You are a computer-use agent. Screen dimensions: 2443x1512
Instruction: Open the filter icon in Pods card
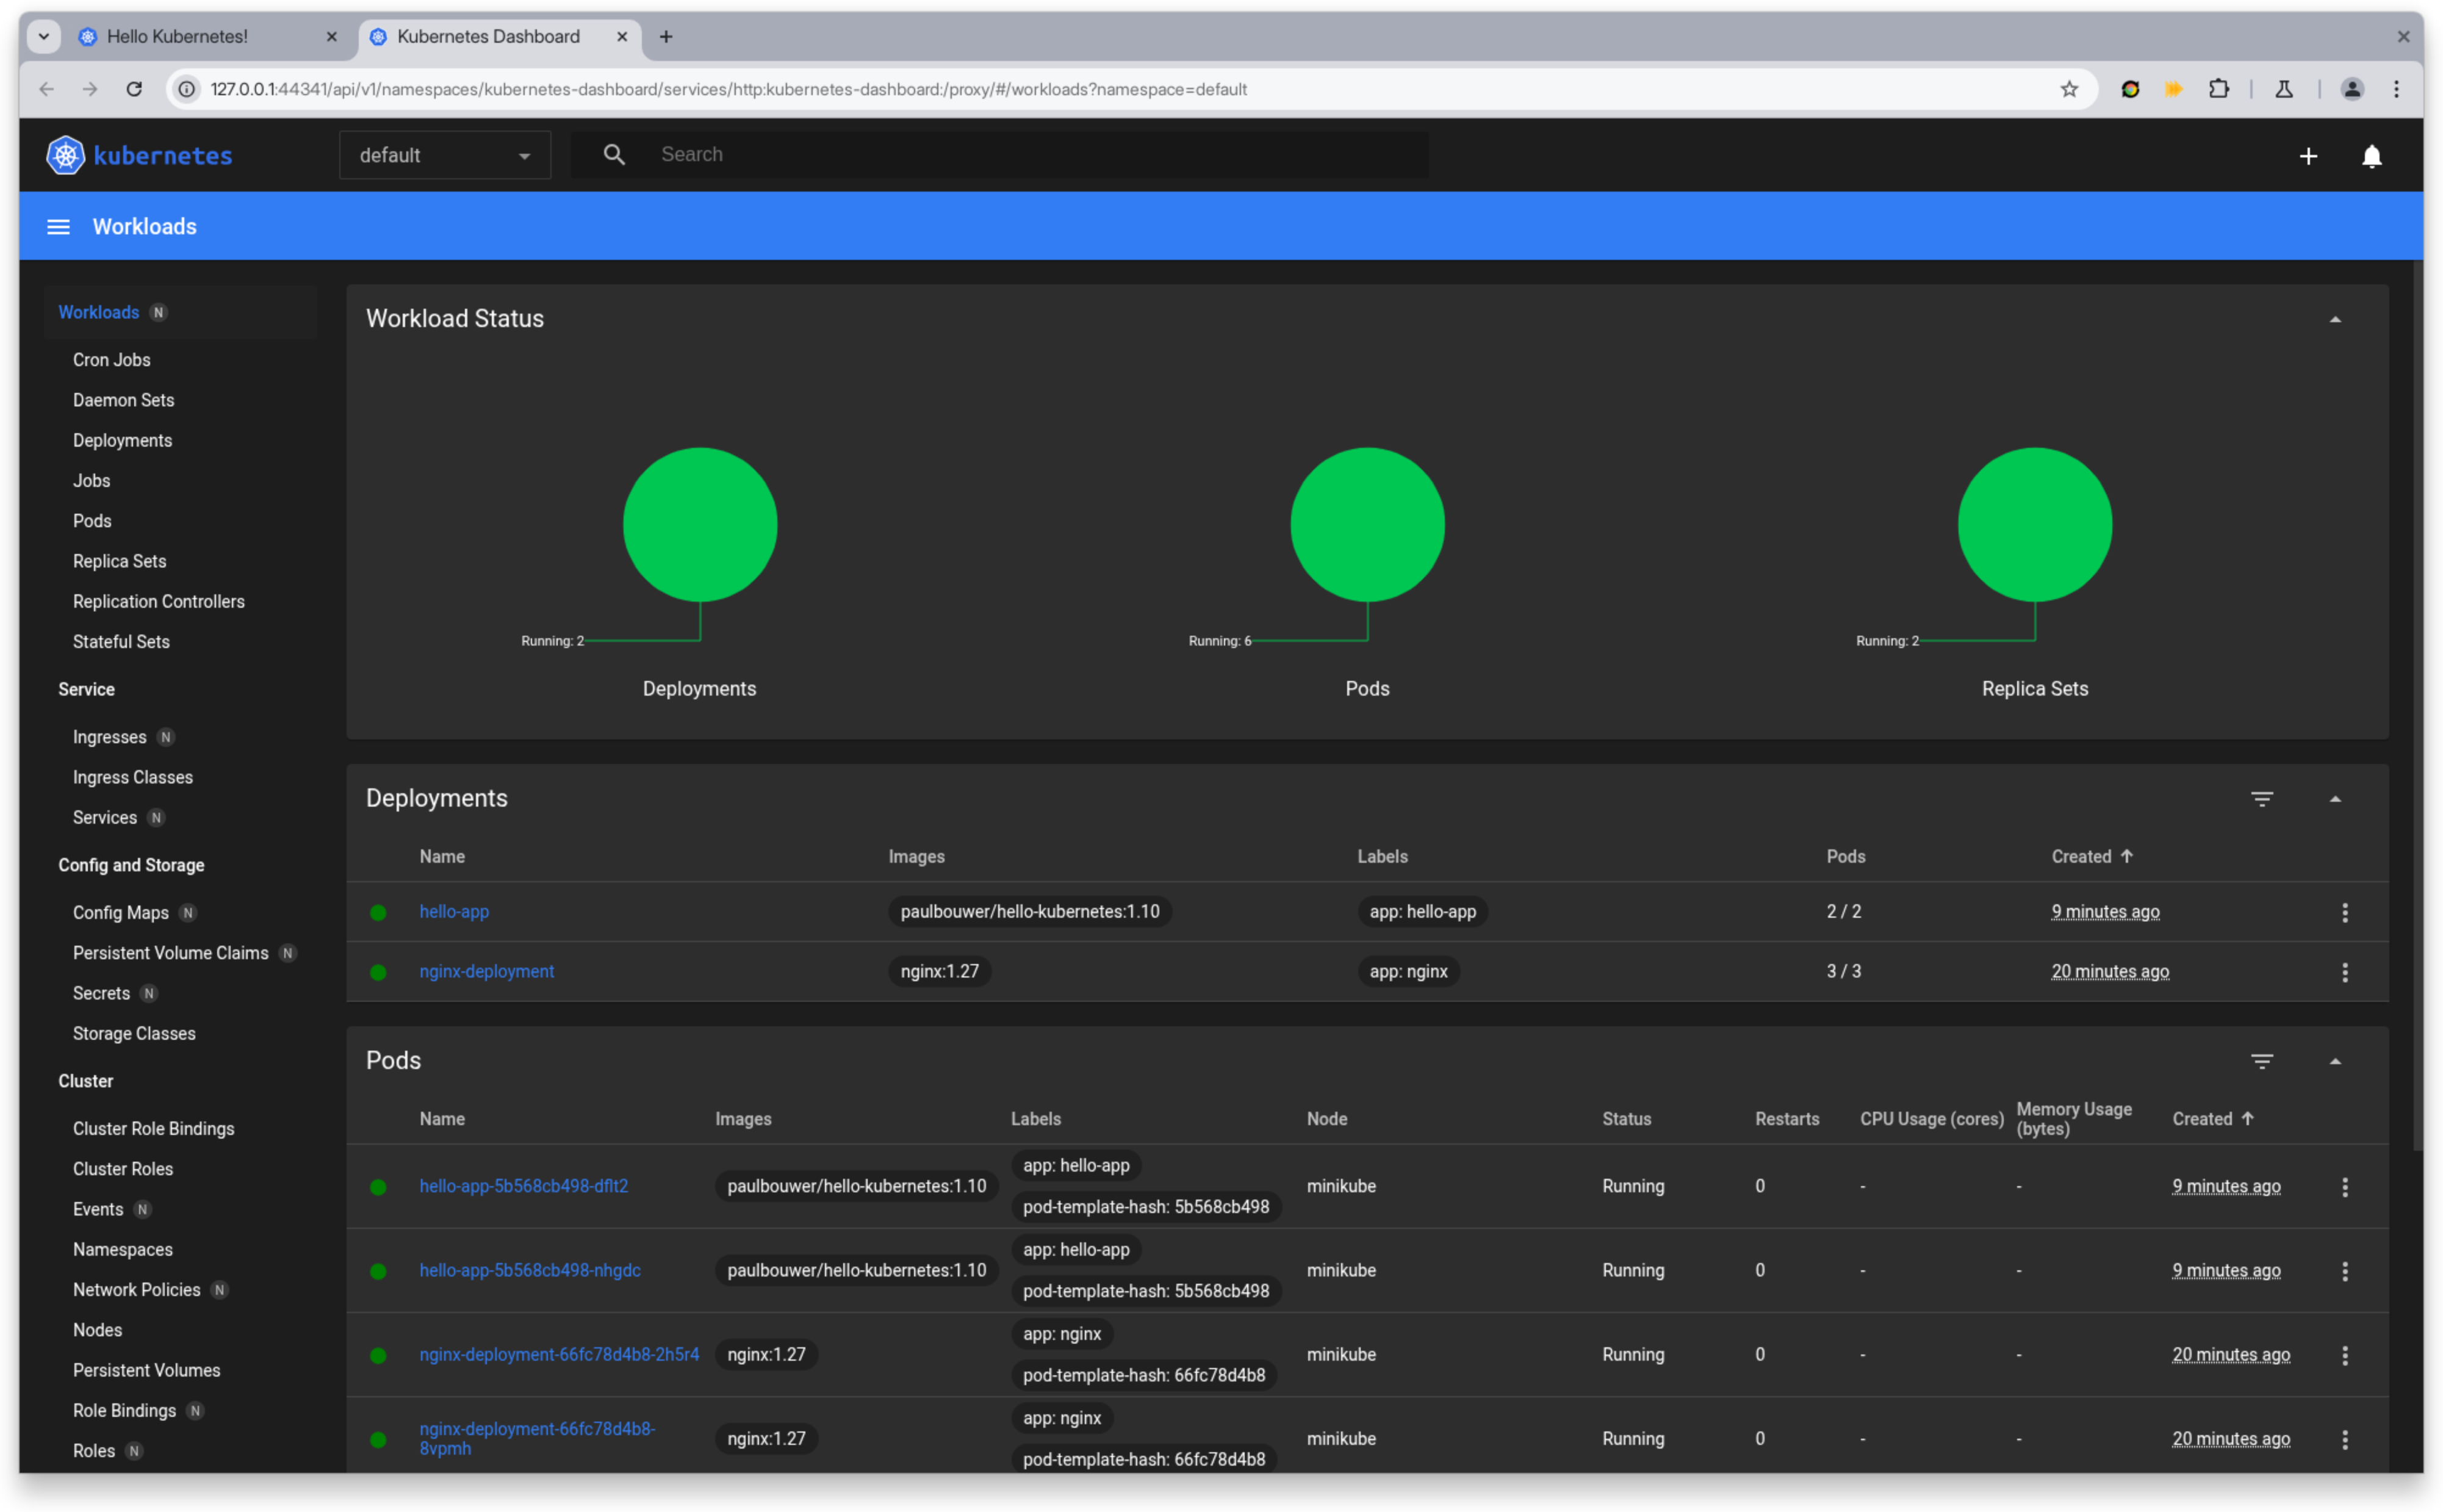tap(2261, 1061)
